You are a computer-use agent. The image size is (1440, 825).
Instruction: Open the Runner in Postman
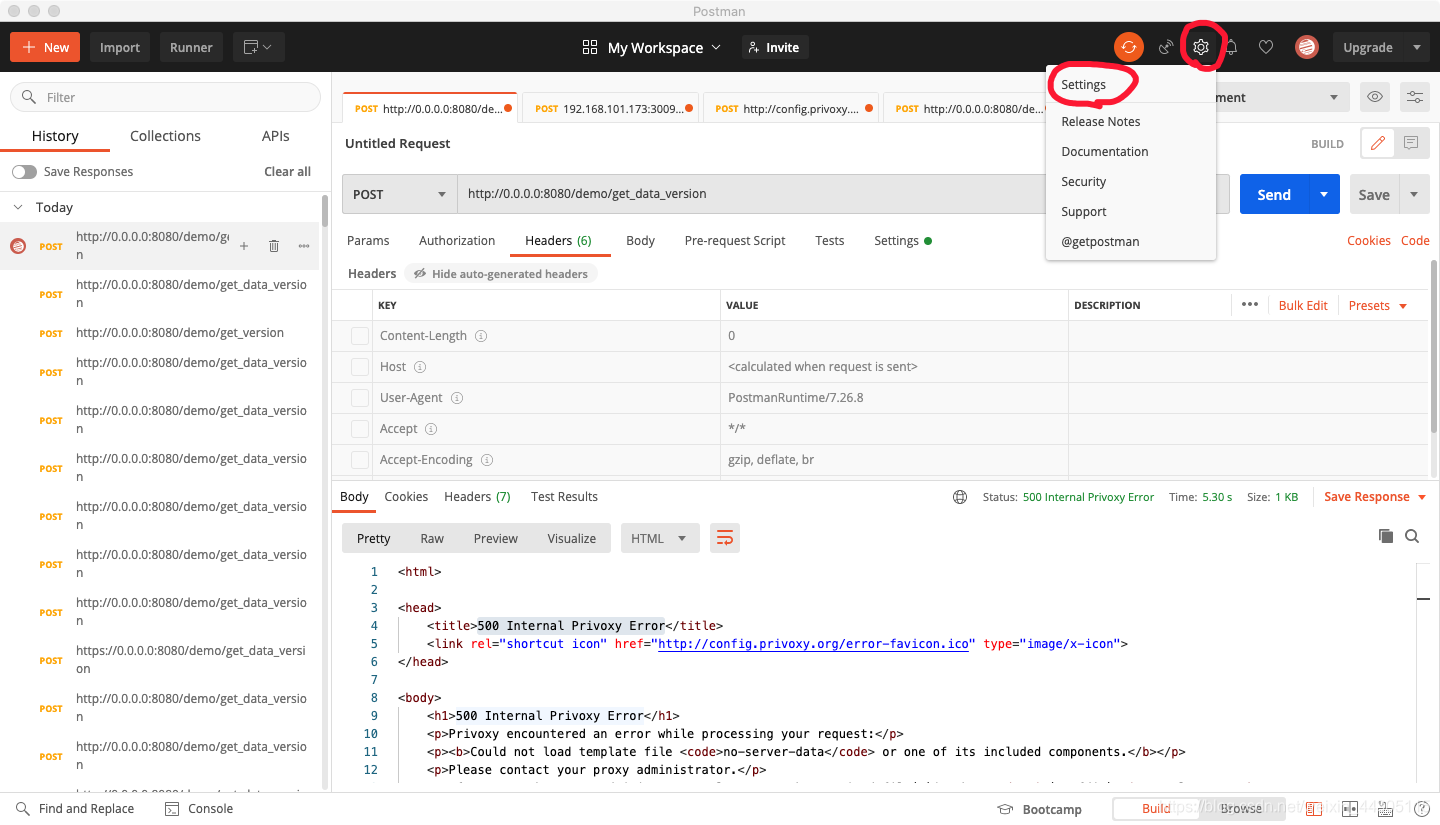click(x=190, y=46)
